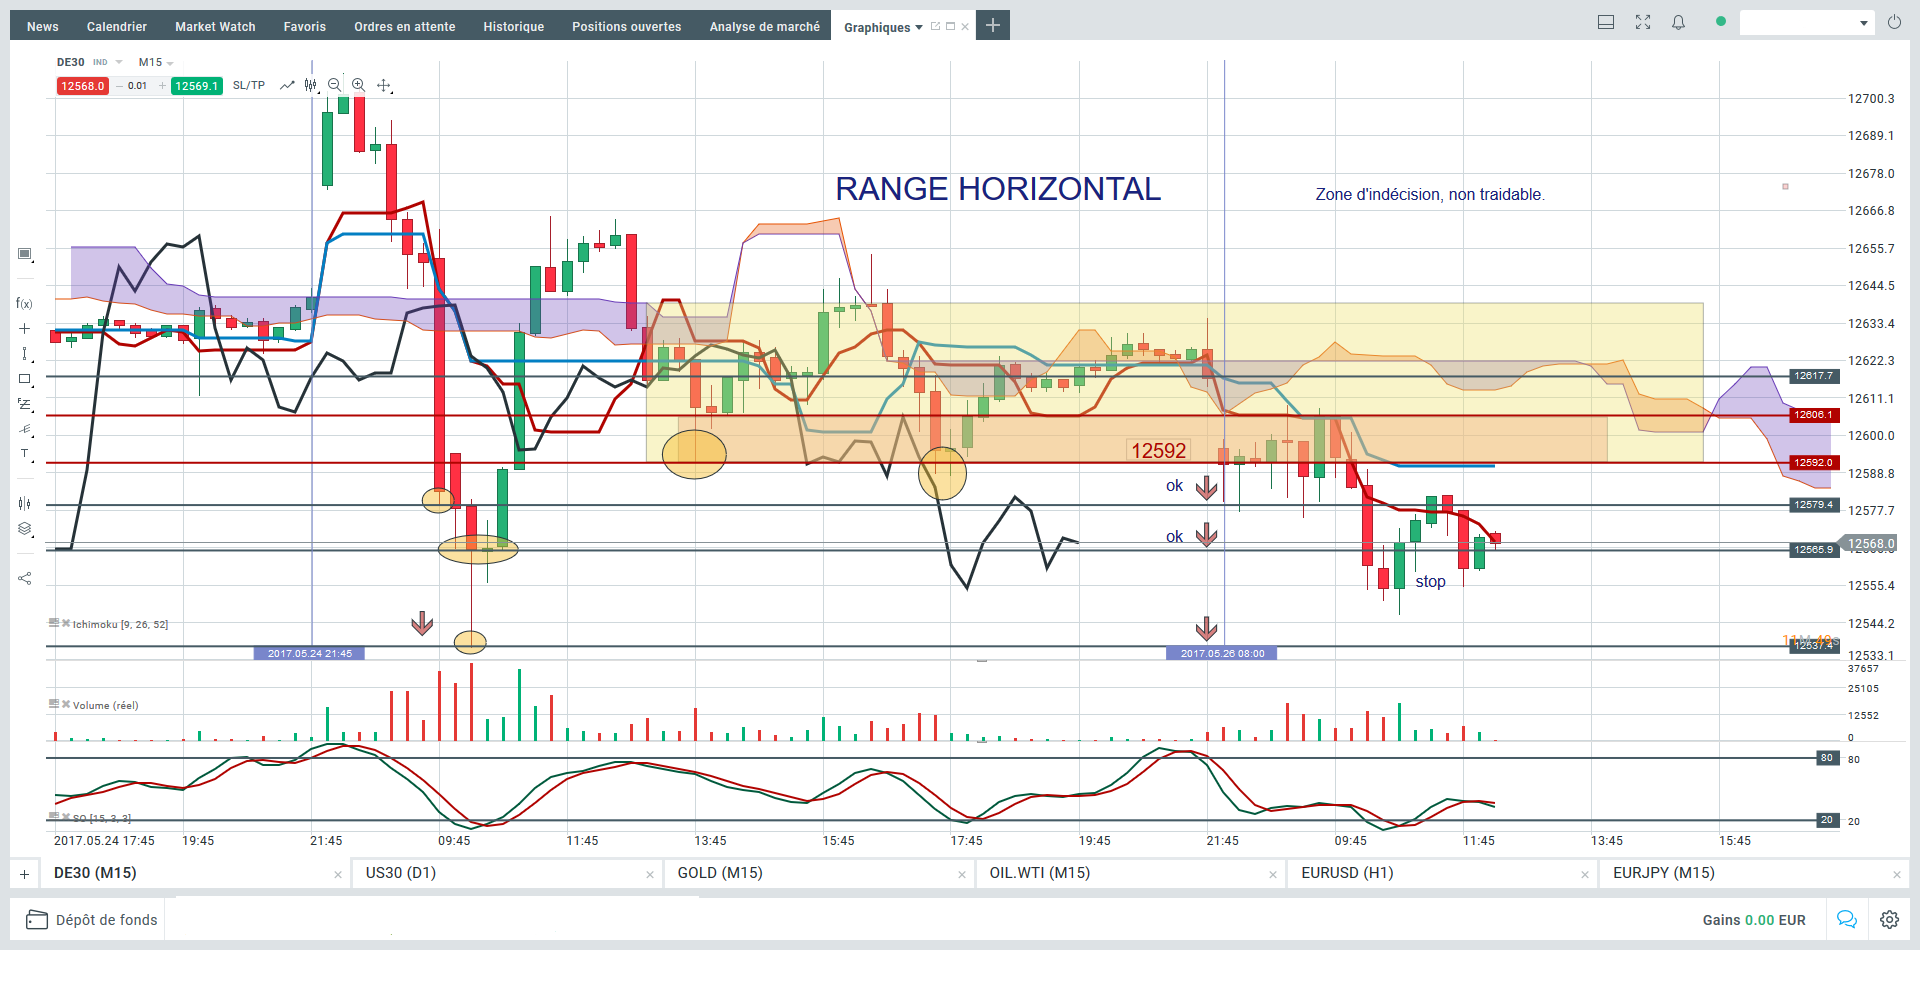Close the GOLD (M15) chart tab

(962, 875)
